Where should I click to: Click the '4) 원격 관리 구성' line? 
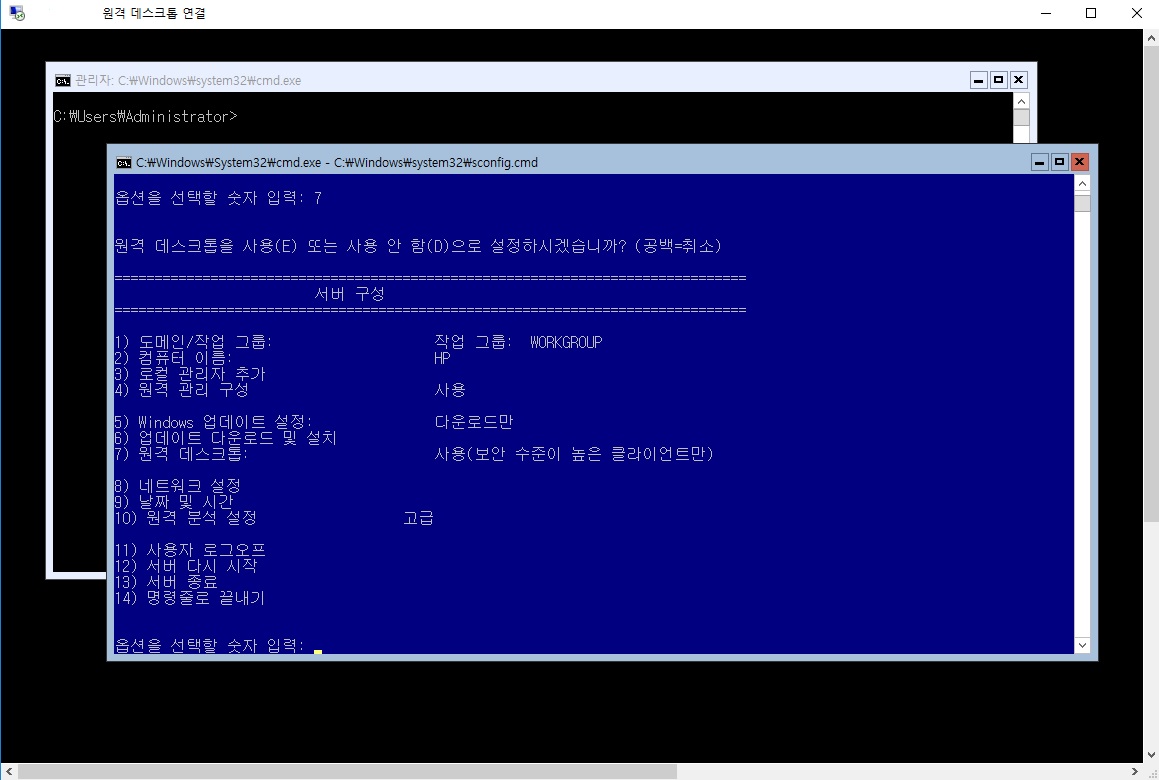click(x=182, y=390)
